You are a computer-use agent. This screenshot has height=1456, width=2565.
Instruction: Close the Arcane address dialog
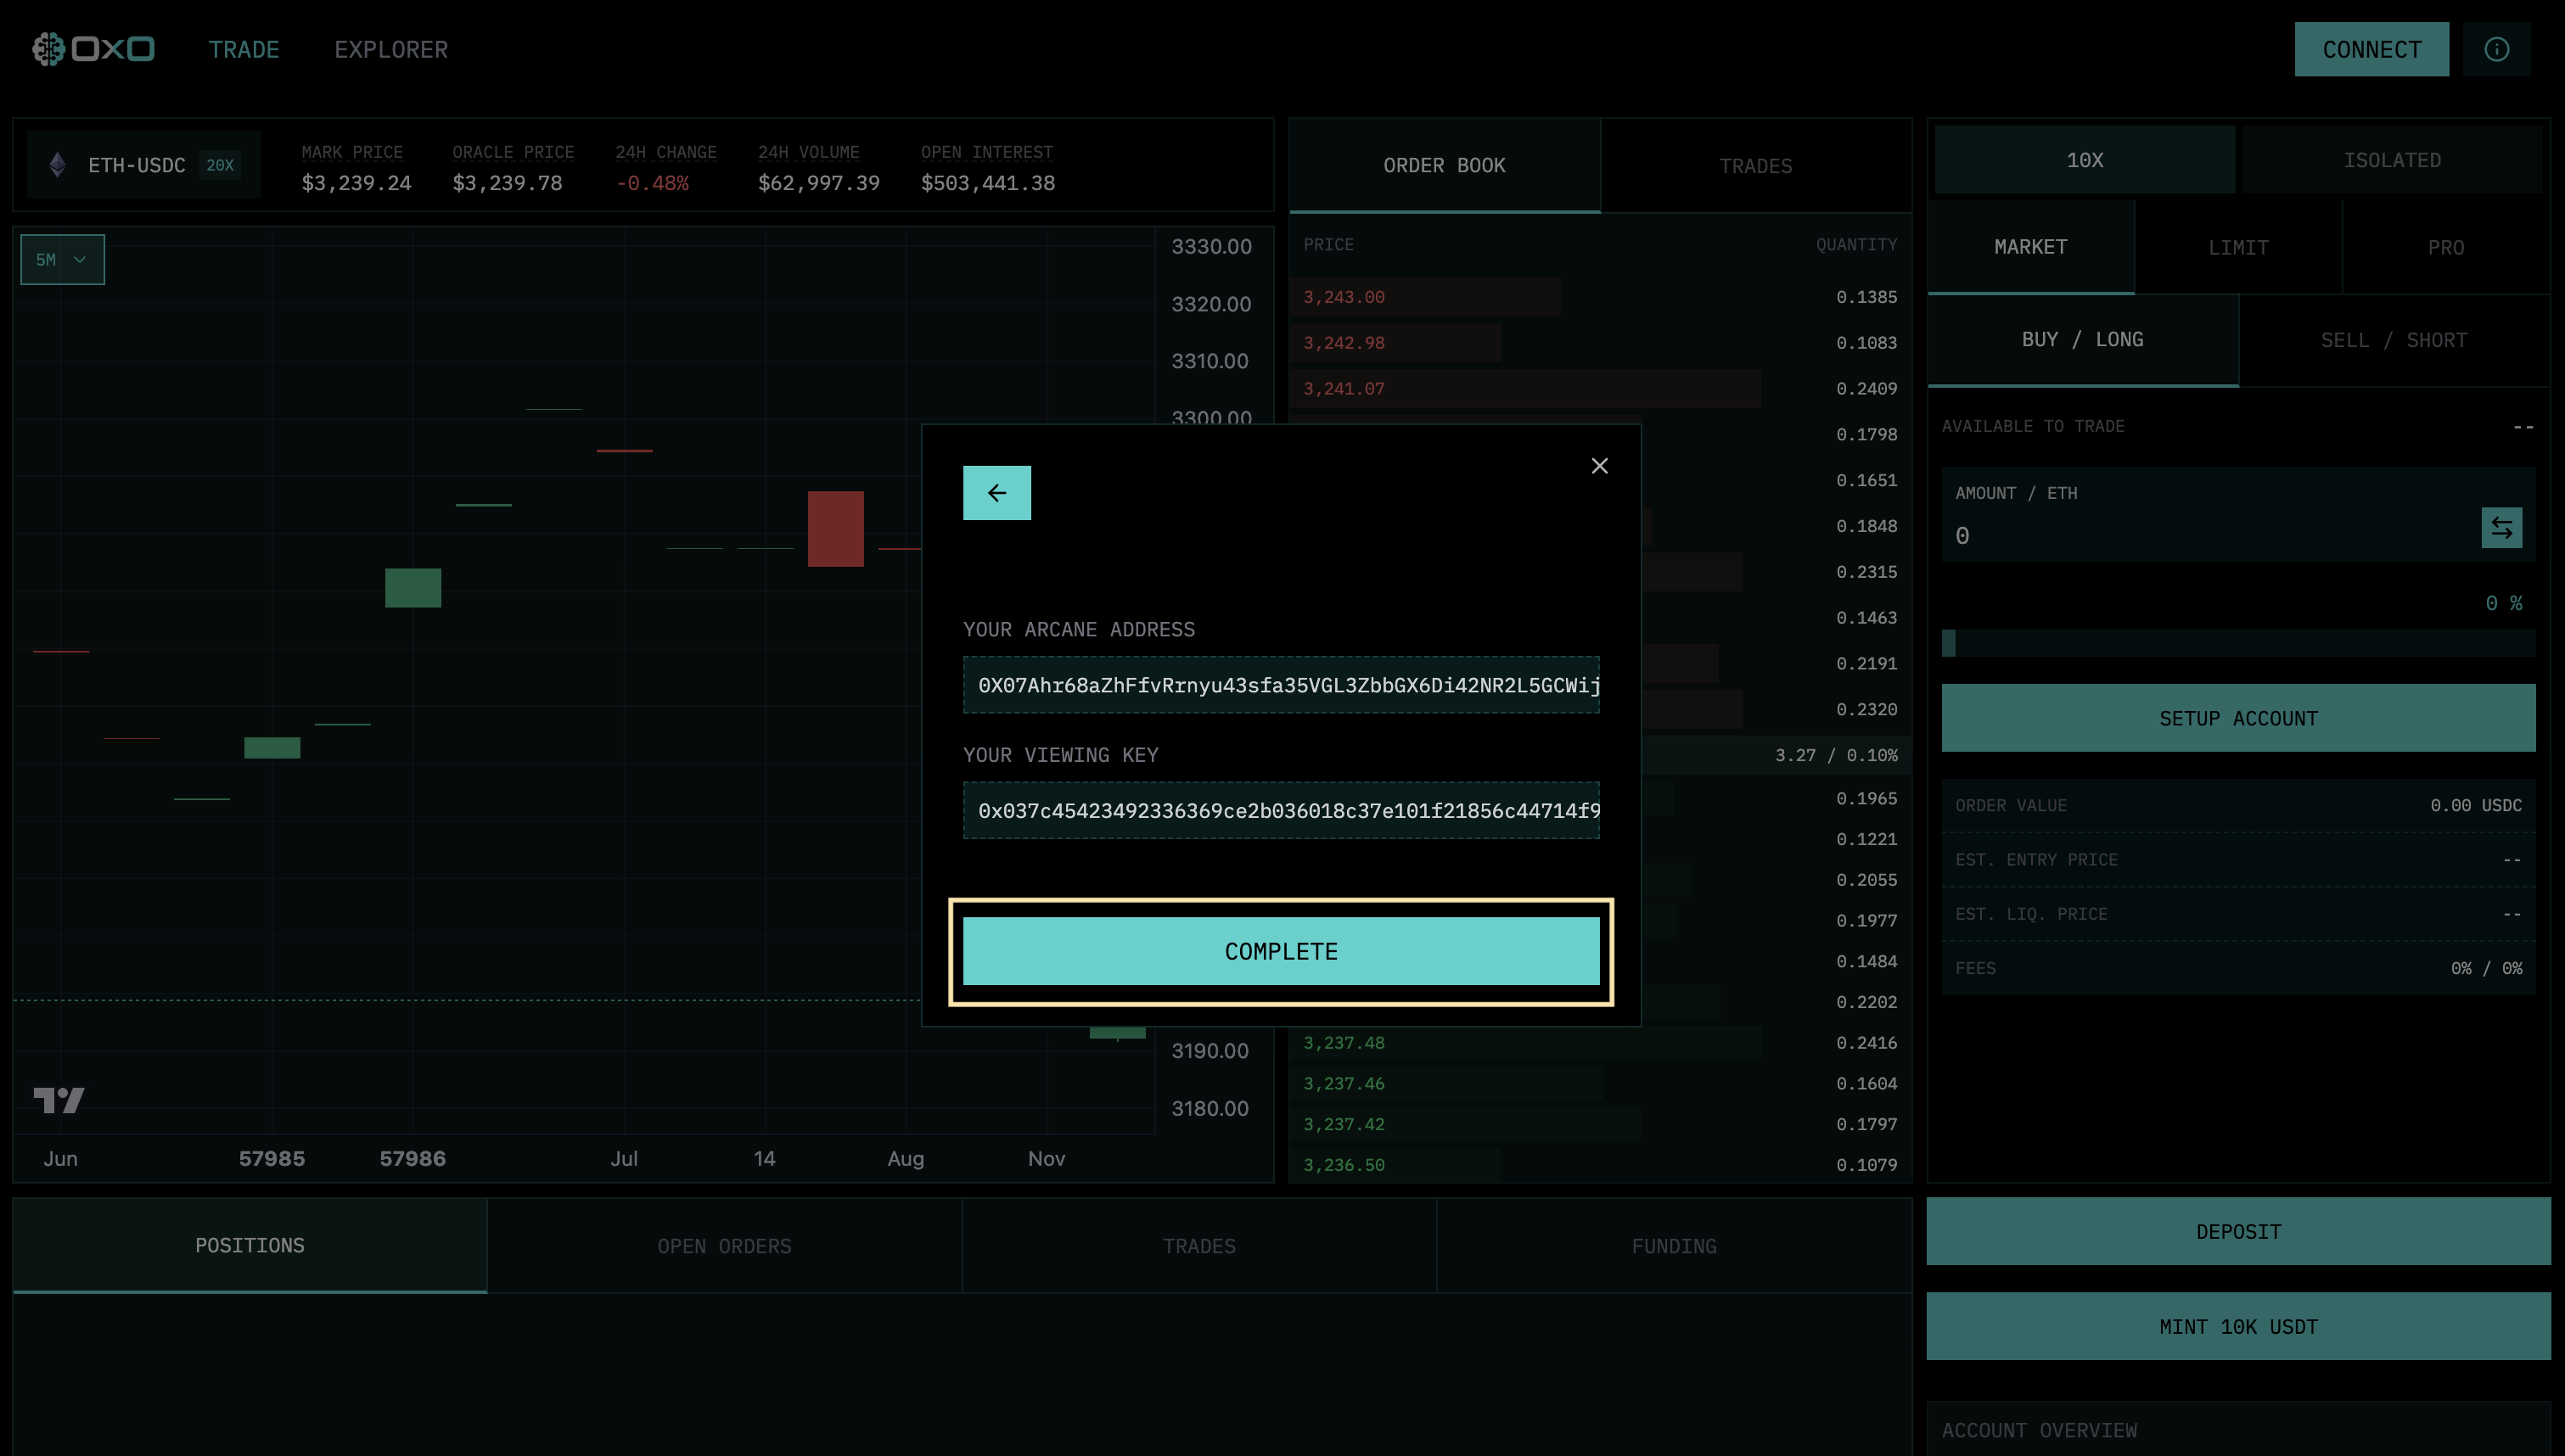click(1599, 466)
